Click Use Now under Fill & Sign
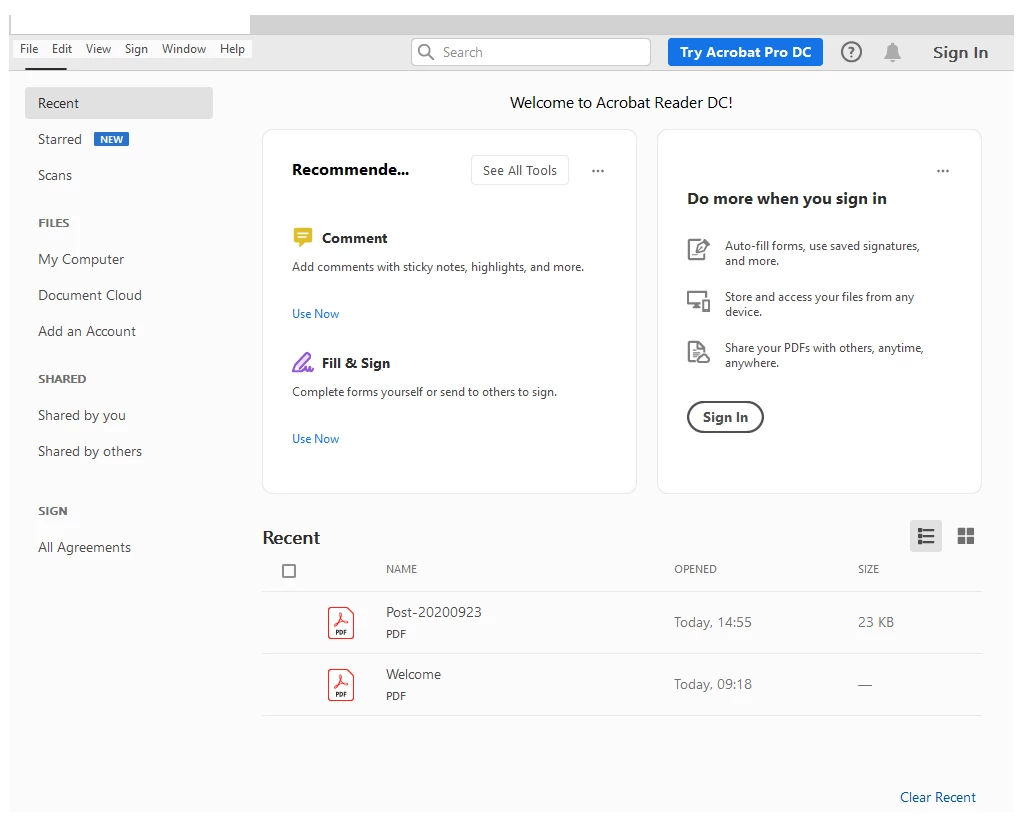Image resolution: width=1016 pixels, height=820 pixels. click(x=316, y=438)
